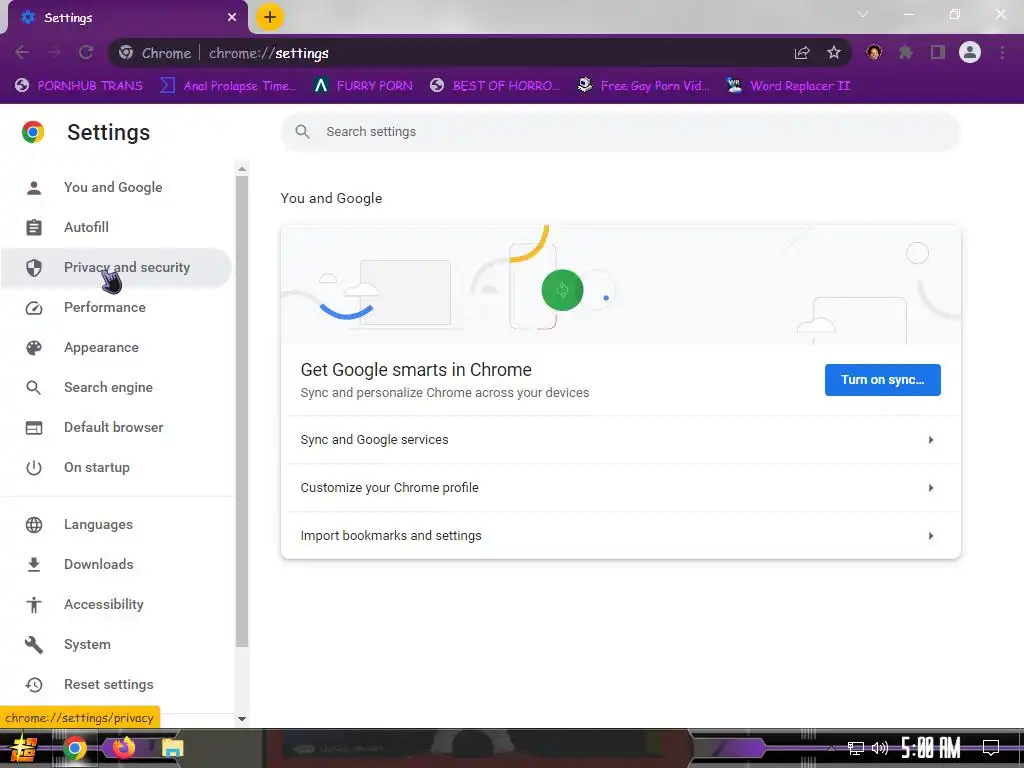Close the Settings tab
The height and width of the screenshot is (768, 1024).
coord(232,17)
